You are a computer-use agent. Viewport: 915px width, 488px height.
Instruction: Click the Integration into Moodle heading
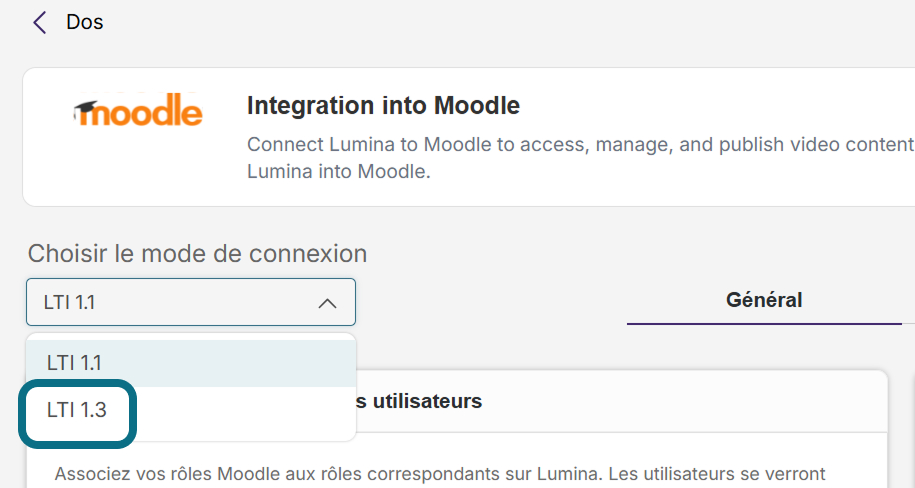(383, 106)
